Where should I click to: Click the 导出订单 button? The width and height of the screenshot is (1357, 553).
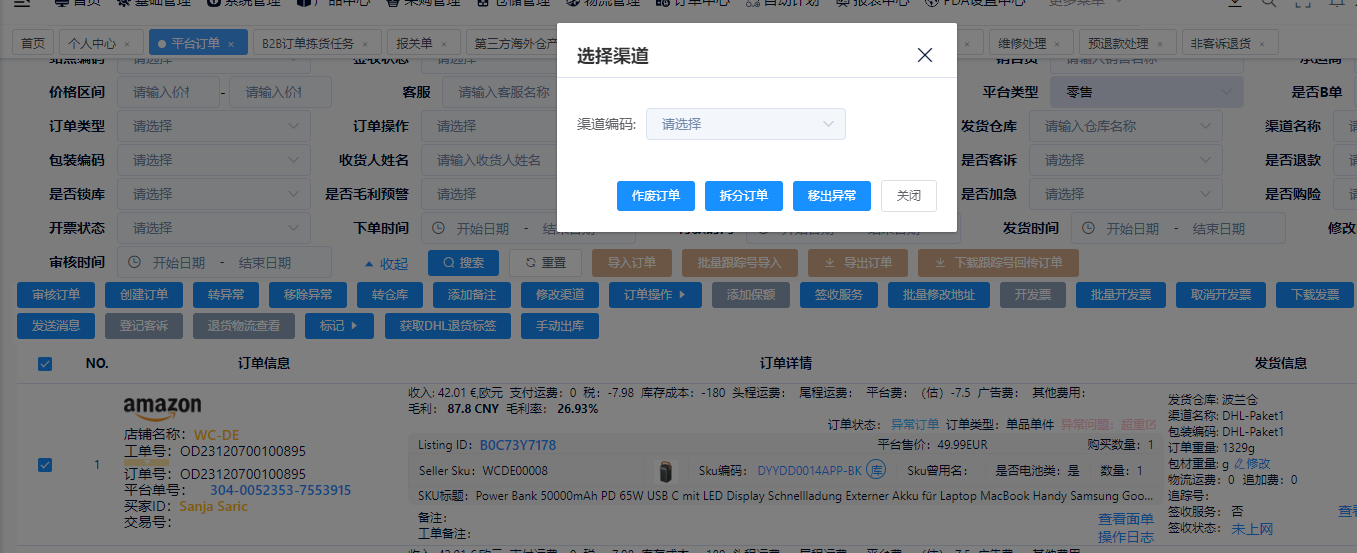pos(857,263)
